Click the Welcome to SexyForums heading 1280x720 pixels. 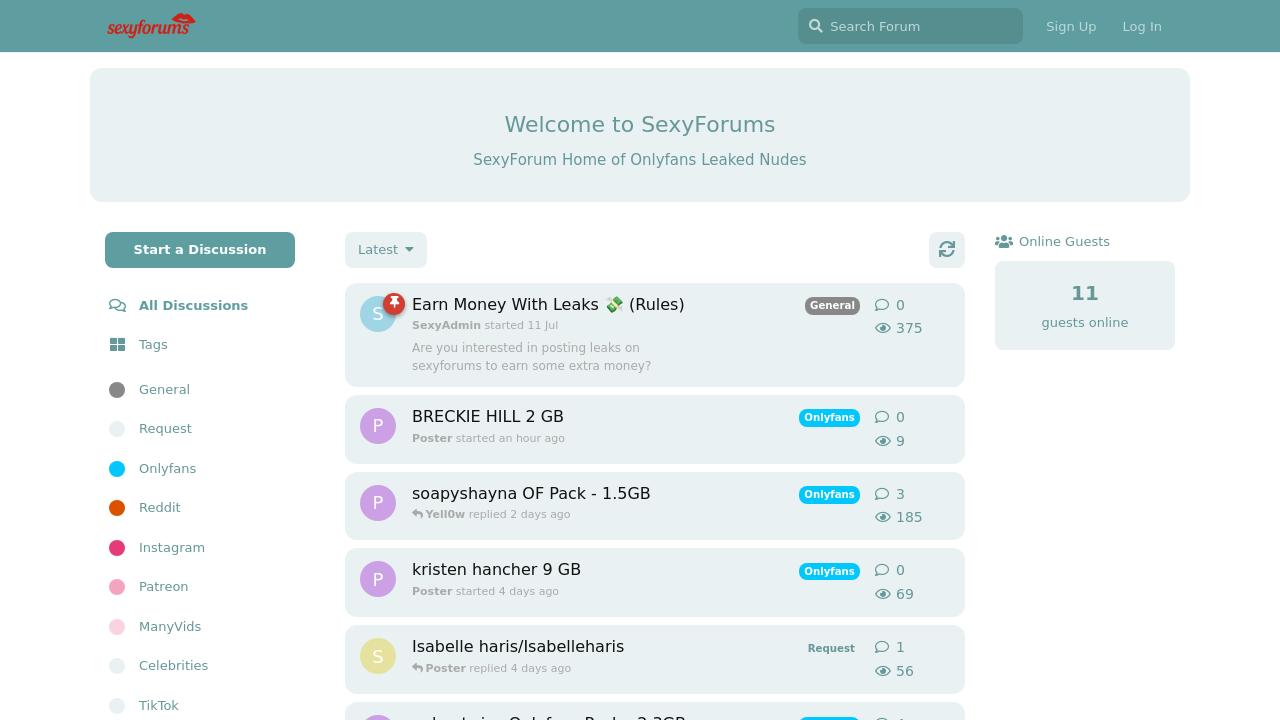pyautogui.click(x=640, y=125)
